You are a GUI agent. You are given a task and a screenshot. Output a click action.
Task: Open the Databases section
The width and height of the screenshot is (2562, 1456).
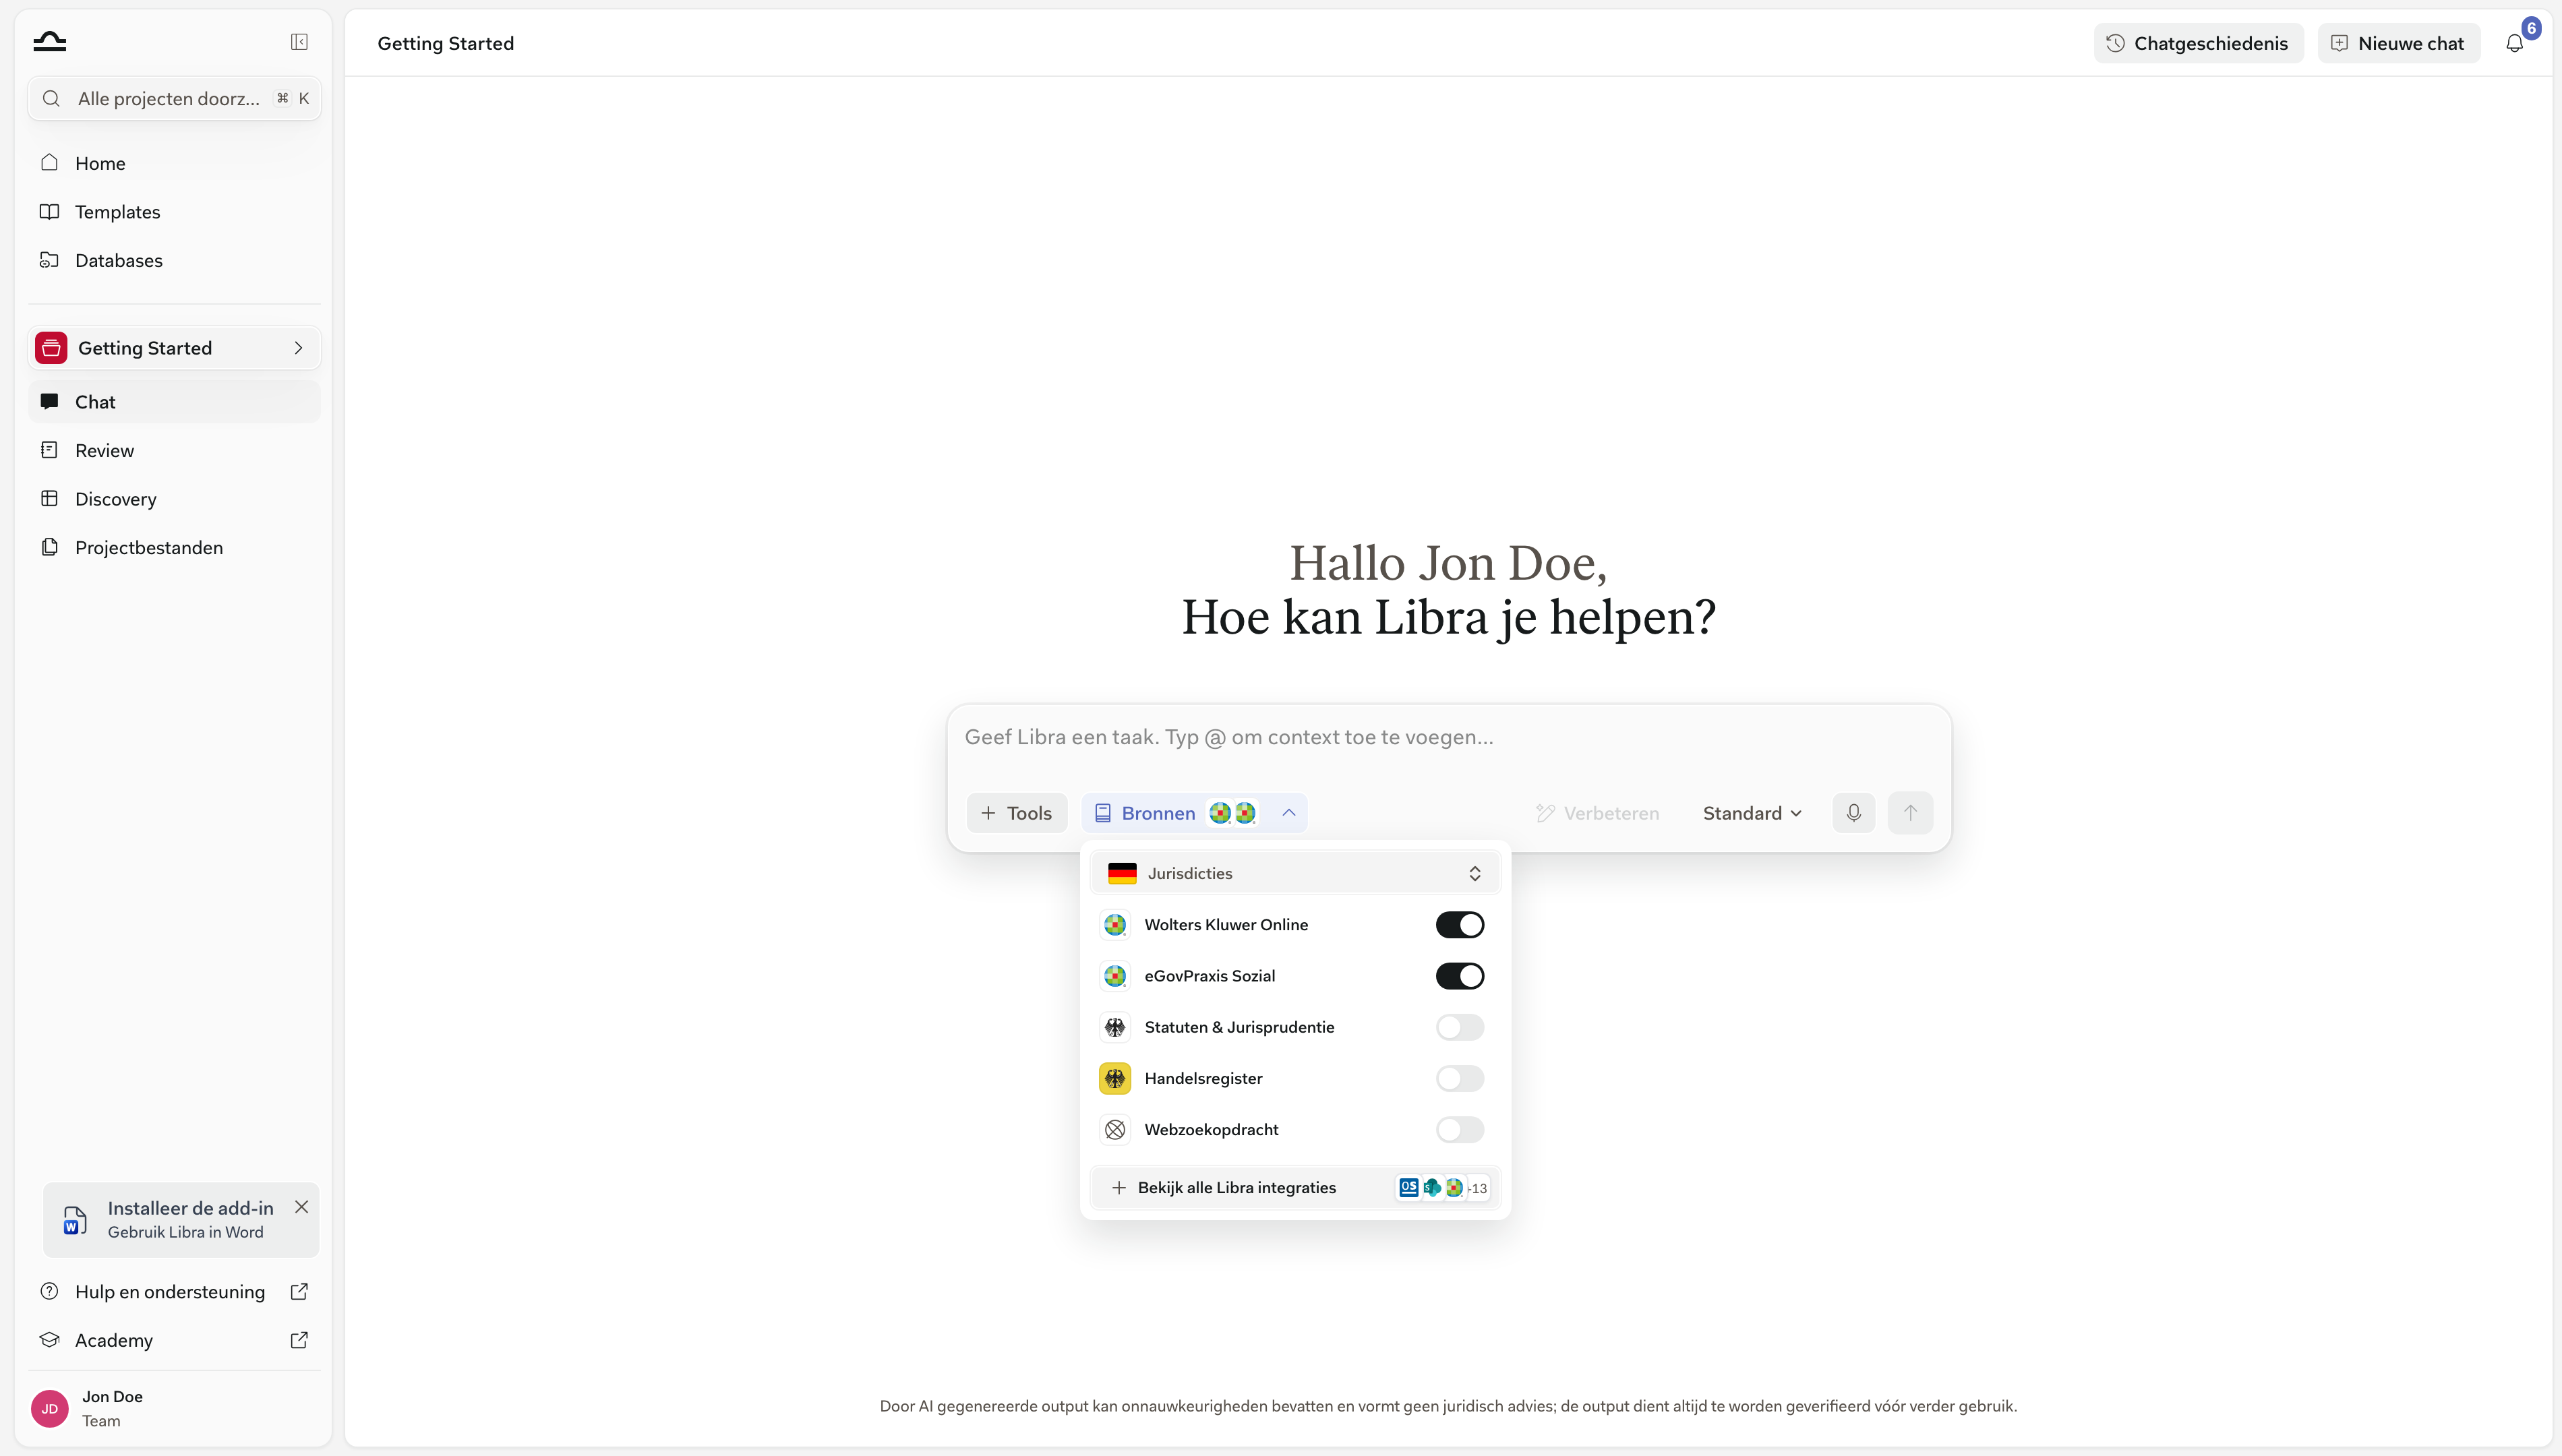[x=174, y=260]
